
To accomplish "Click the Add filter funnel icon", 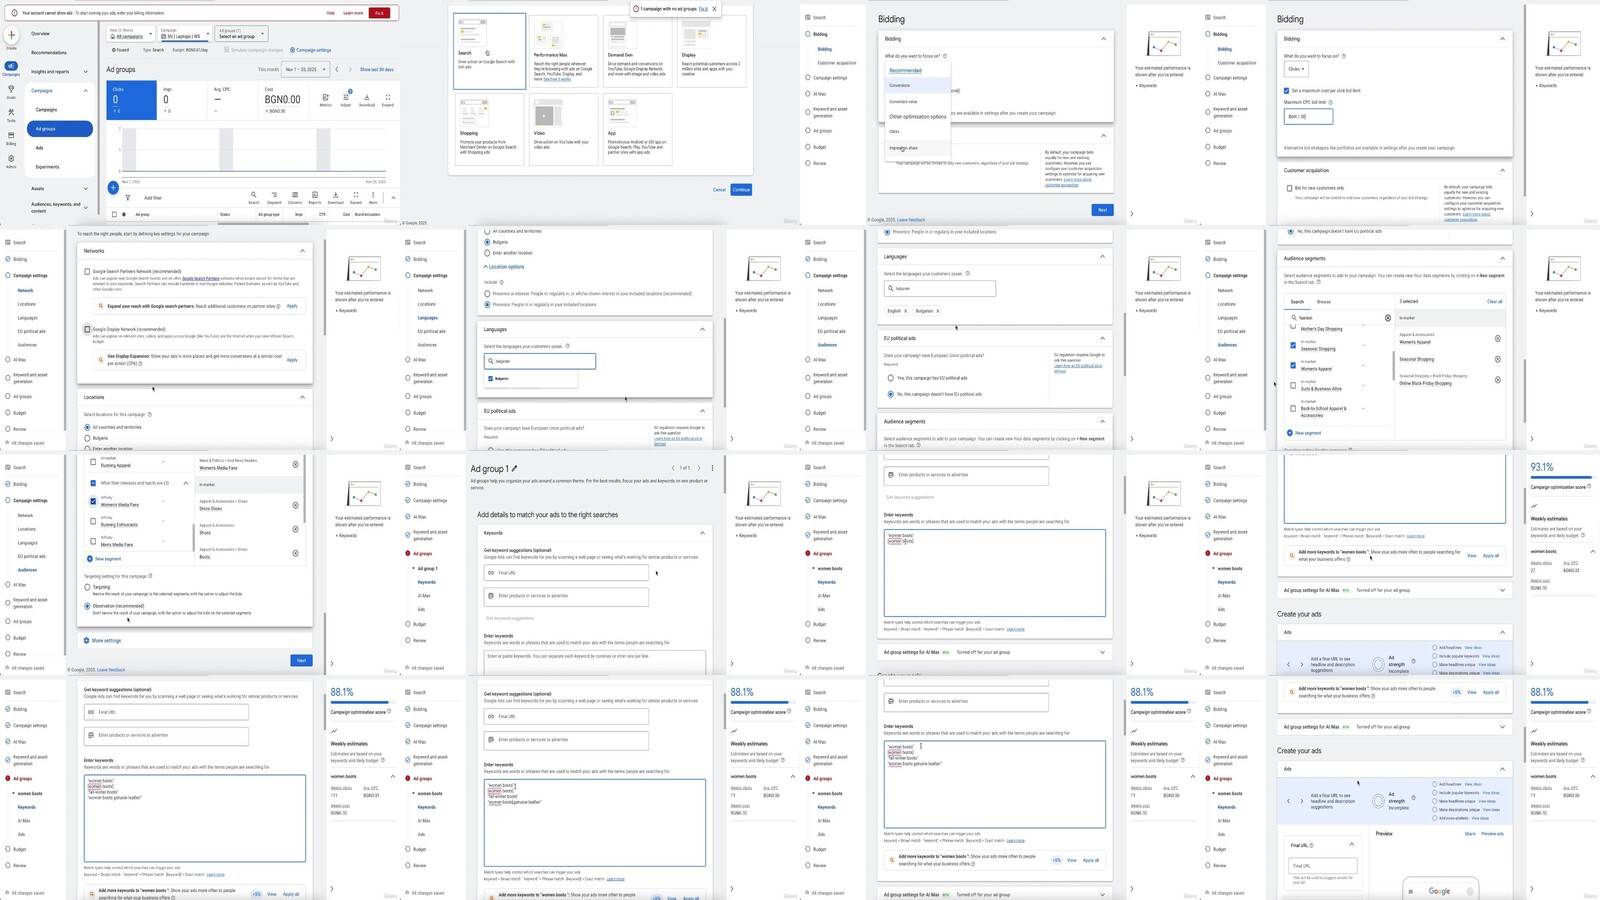I will click(x=128, y=198).
